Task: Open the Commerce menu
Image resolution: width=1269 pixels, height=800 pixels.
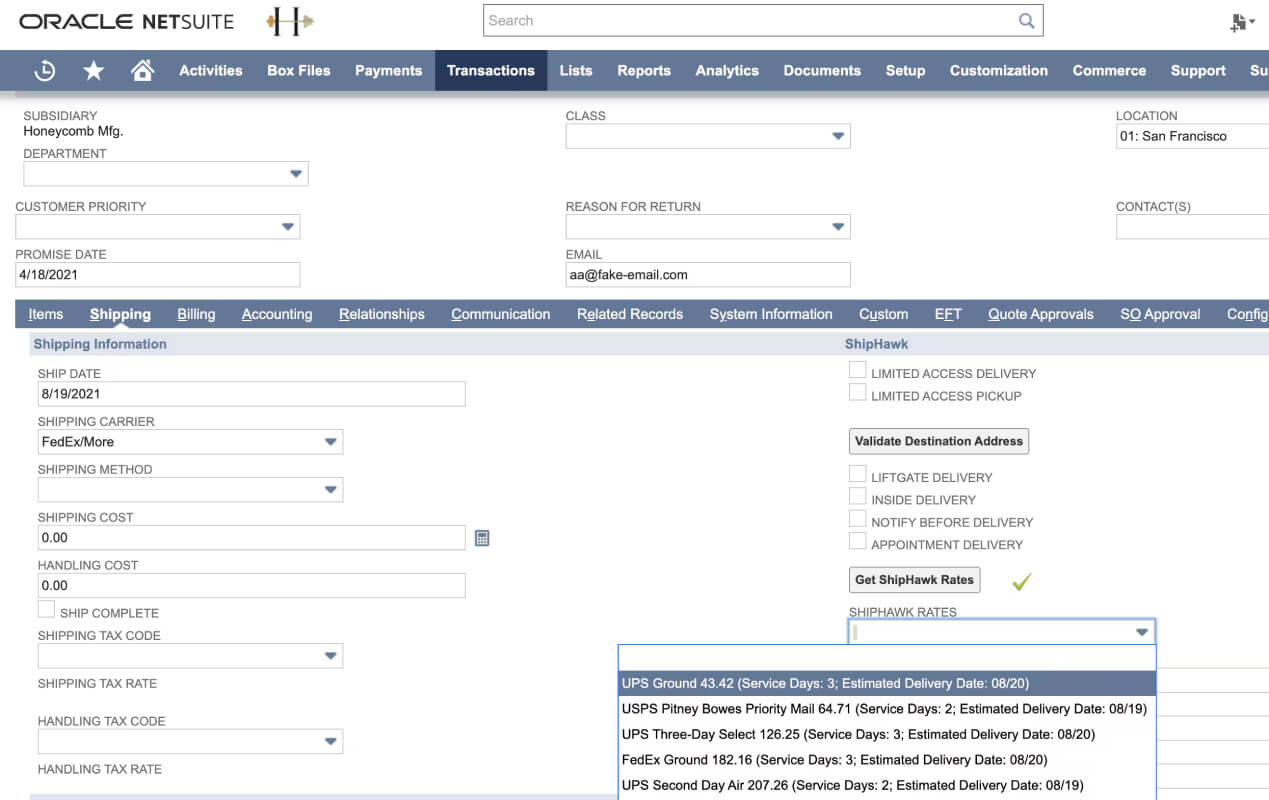Action: click(x=1109, y=70)
